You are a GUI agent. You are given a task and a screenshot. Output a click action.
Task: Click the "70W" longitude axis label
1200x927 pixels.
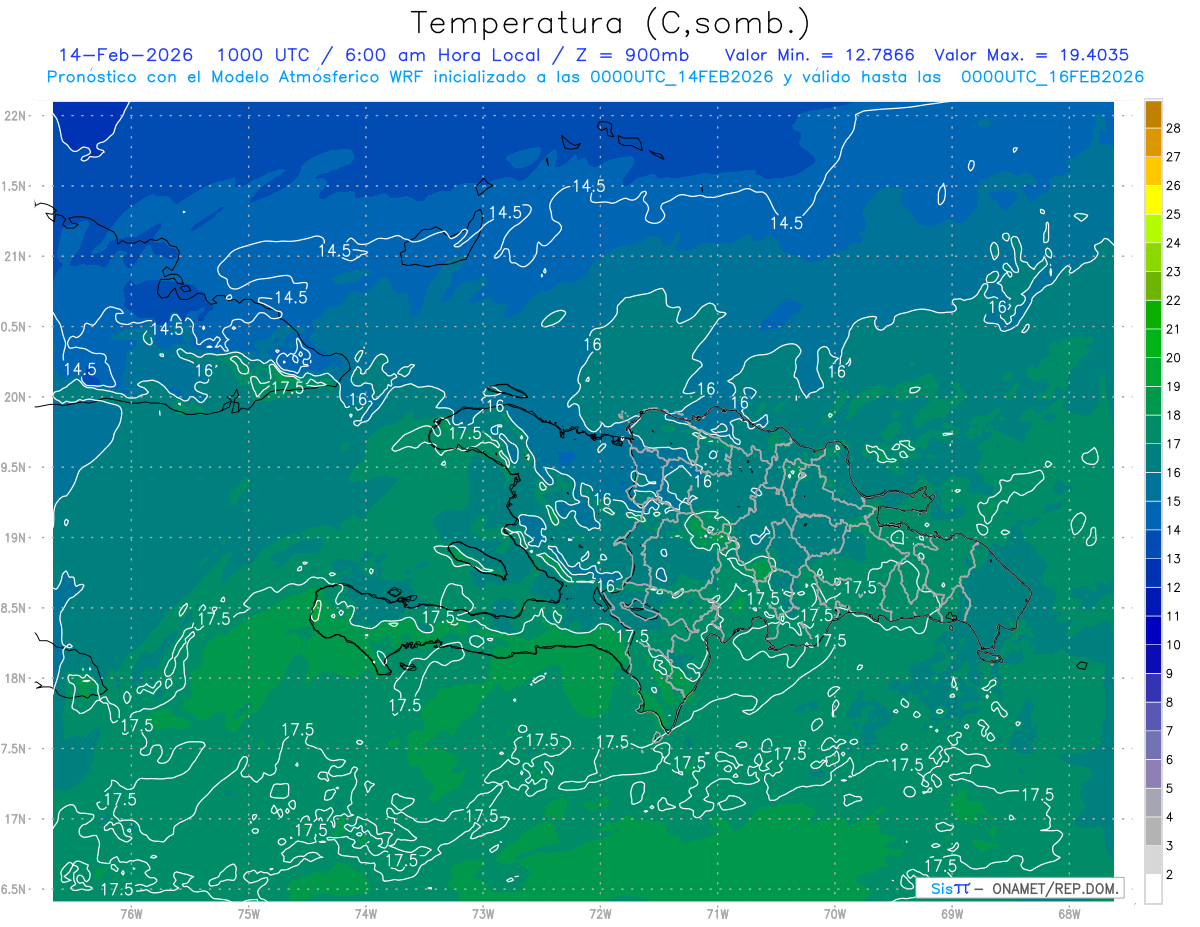pyautogui.click(x=835, y=913)
